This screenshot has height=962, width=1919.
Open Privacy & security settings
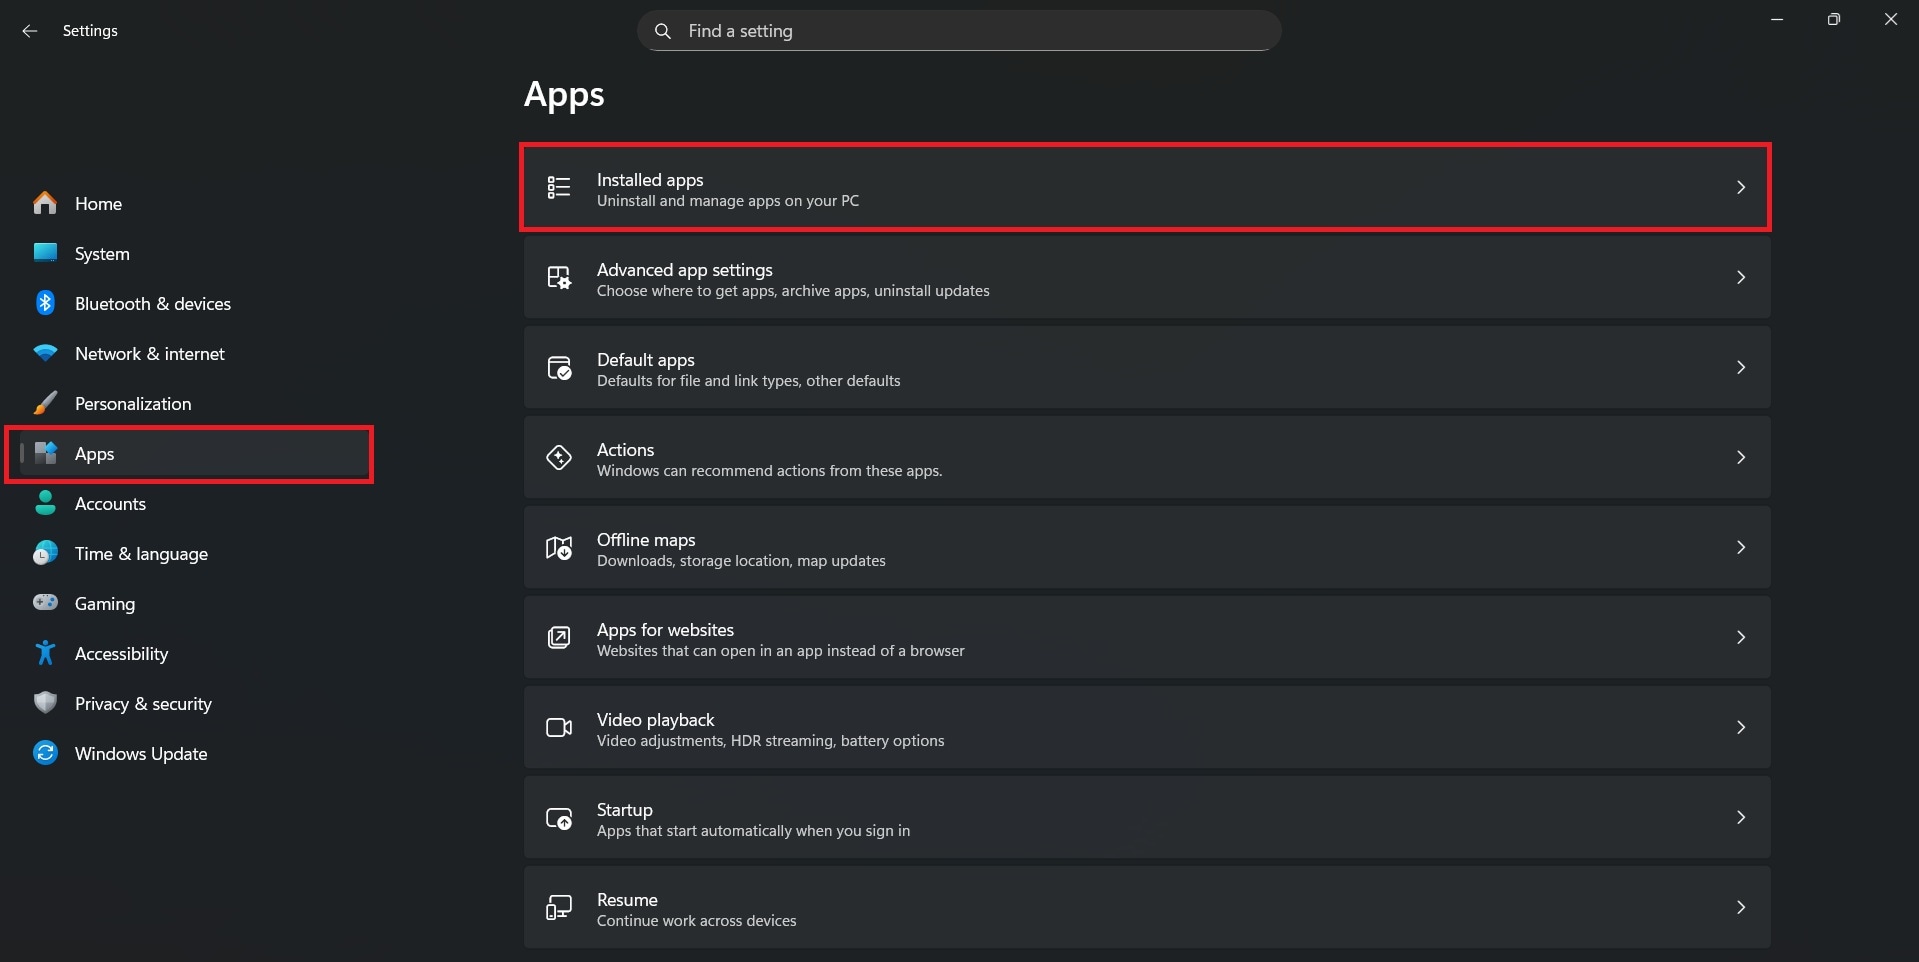pos(143,703)
